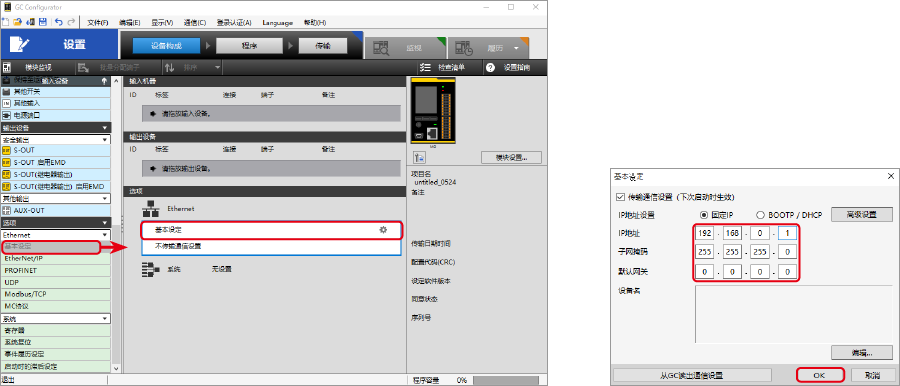Click the last octet field of IP地址
Screen dimensions: 900x386
(x=787, y=234)
